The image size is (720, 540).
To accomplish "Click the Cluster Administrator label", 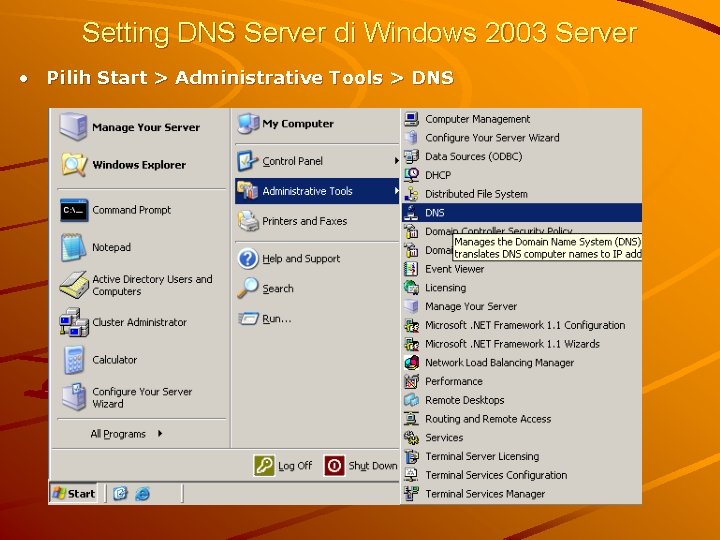I will click(140, 322).
